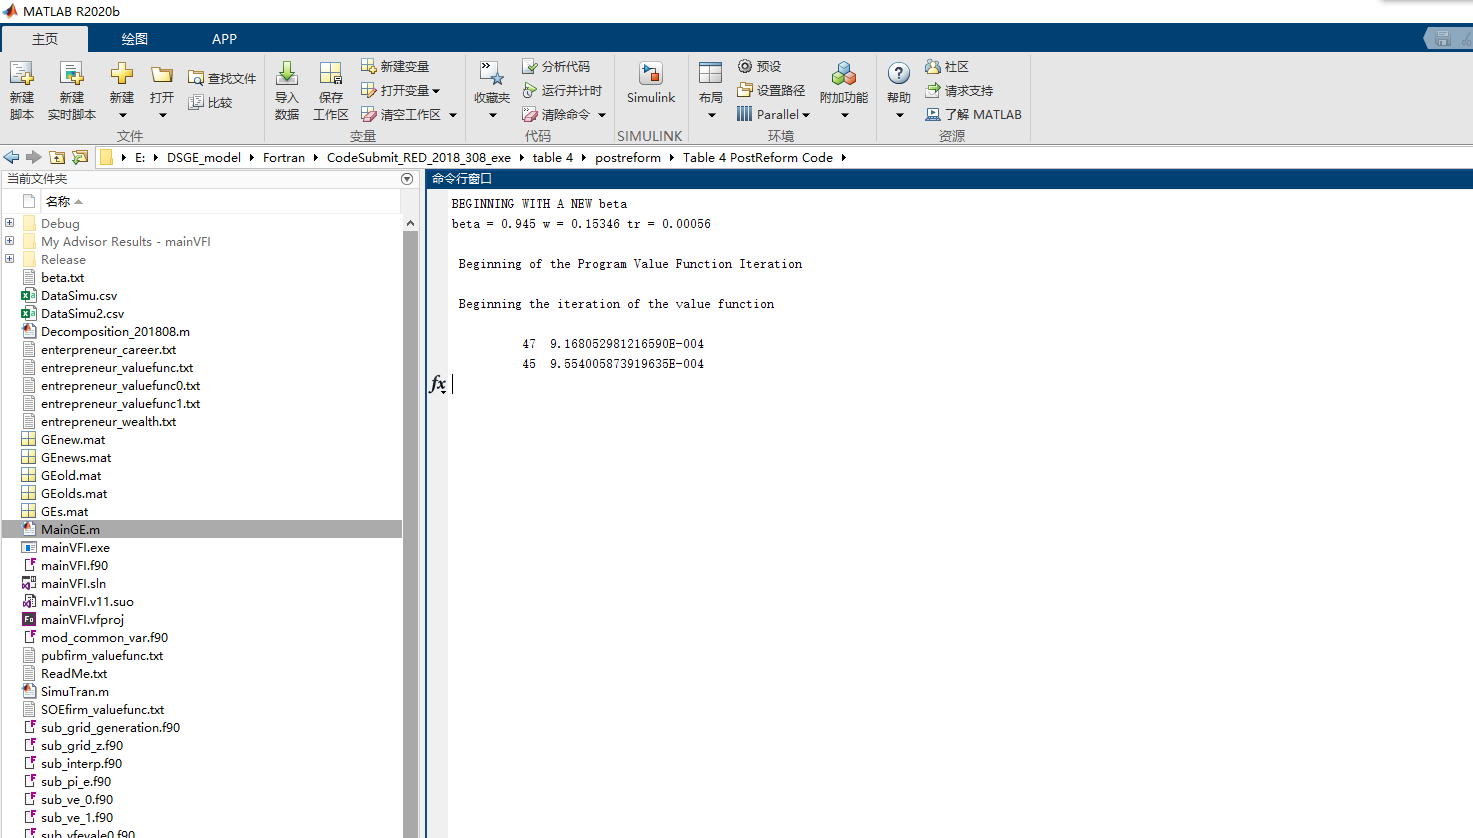
Task: Click the Open (打开) folder icon
Action: [x=162, y=75]
